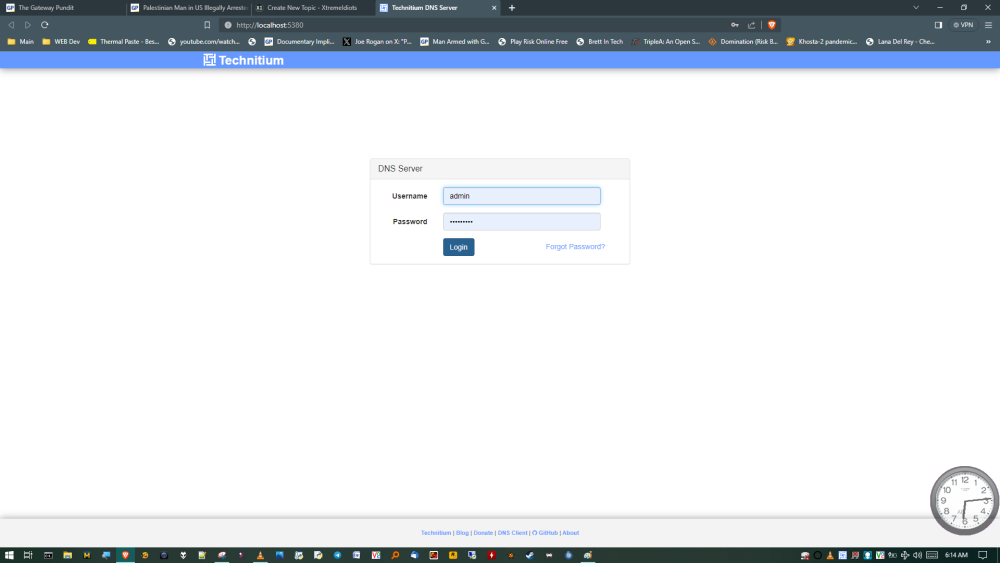Viewport: 1000px width, 563px height.
Task: Open VLC from the taskbar
Action: click(x=261, y=555)
